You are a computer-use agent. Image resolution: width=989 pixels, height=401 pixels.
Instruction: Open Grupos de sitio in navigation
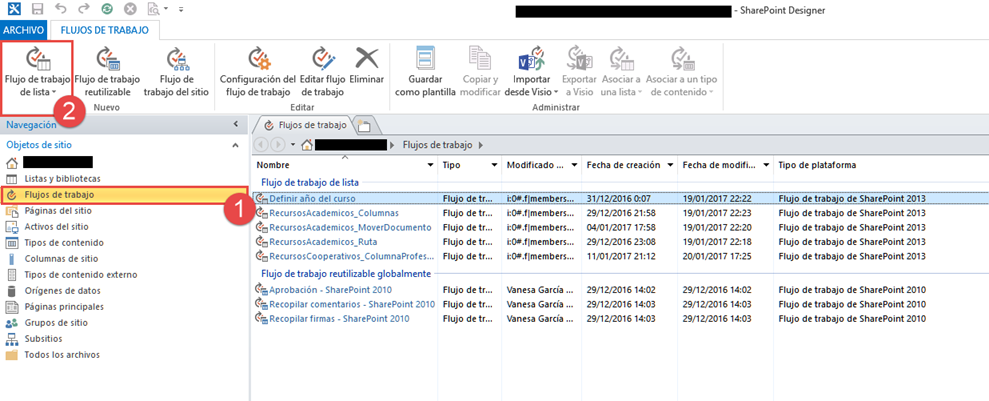tap(56, 323)
